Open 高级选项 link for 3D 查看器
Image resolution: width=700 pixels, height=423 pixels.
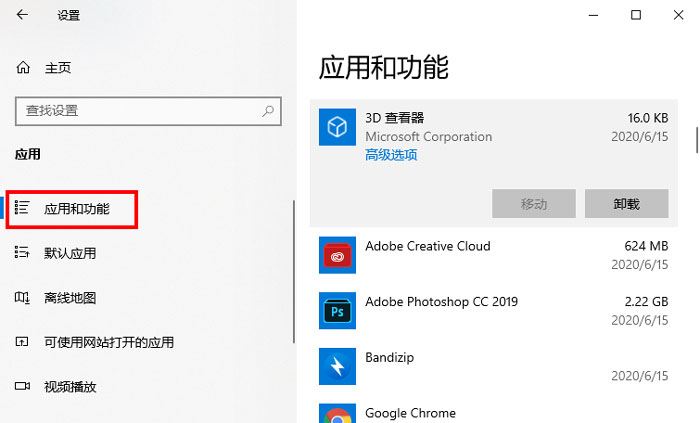[x=391, y=155]
